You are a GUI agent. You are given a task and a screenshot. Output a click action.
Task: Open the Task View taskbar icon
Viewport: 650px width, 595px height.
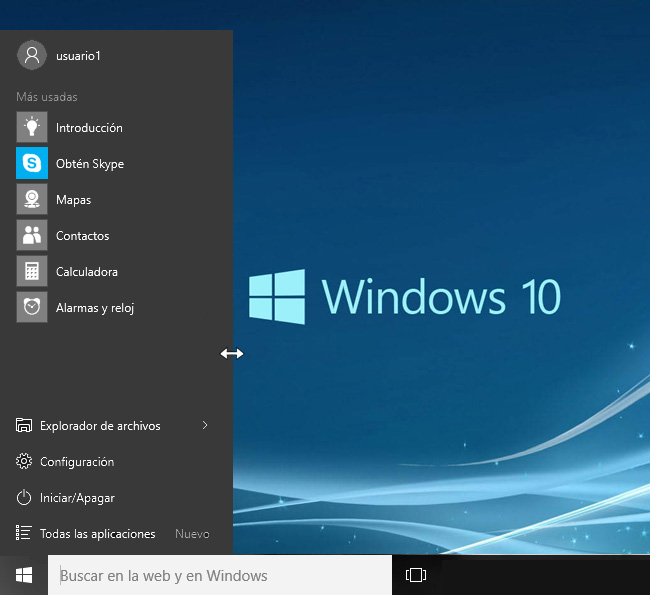point(416,575)
